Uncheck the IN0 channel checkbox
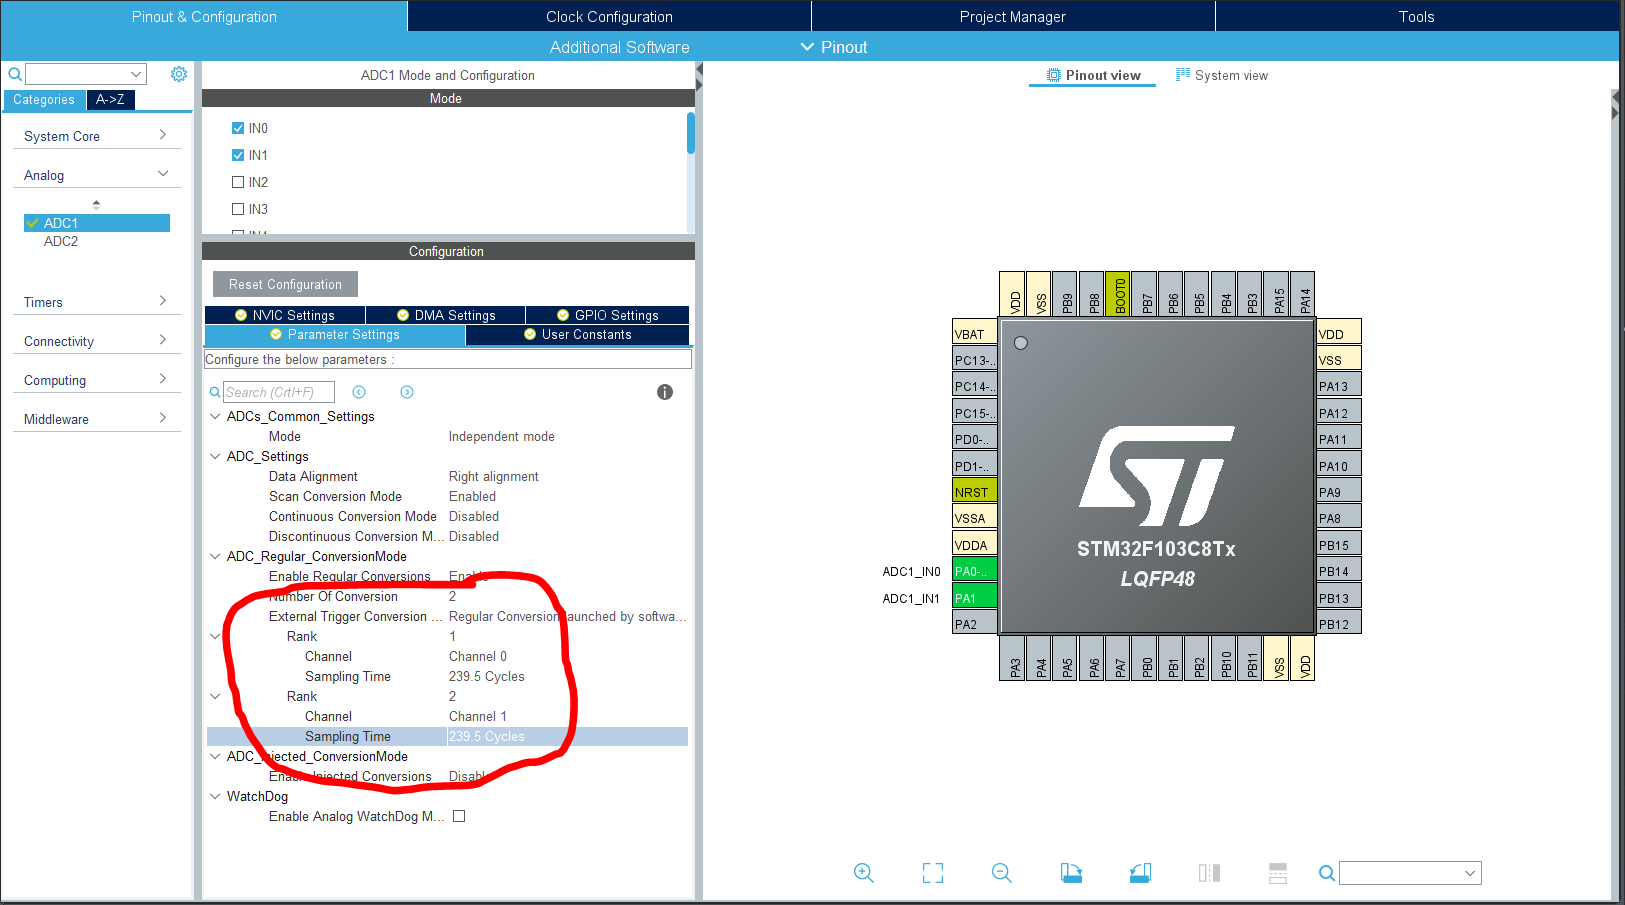Image resolution: width=1625 pixels, height=905 pixels. [238, 128]
